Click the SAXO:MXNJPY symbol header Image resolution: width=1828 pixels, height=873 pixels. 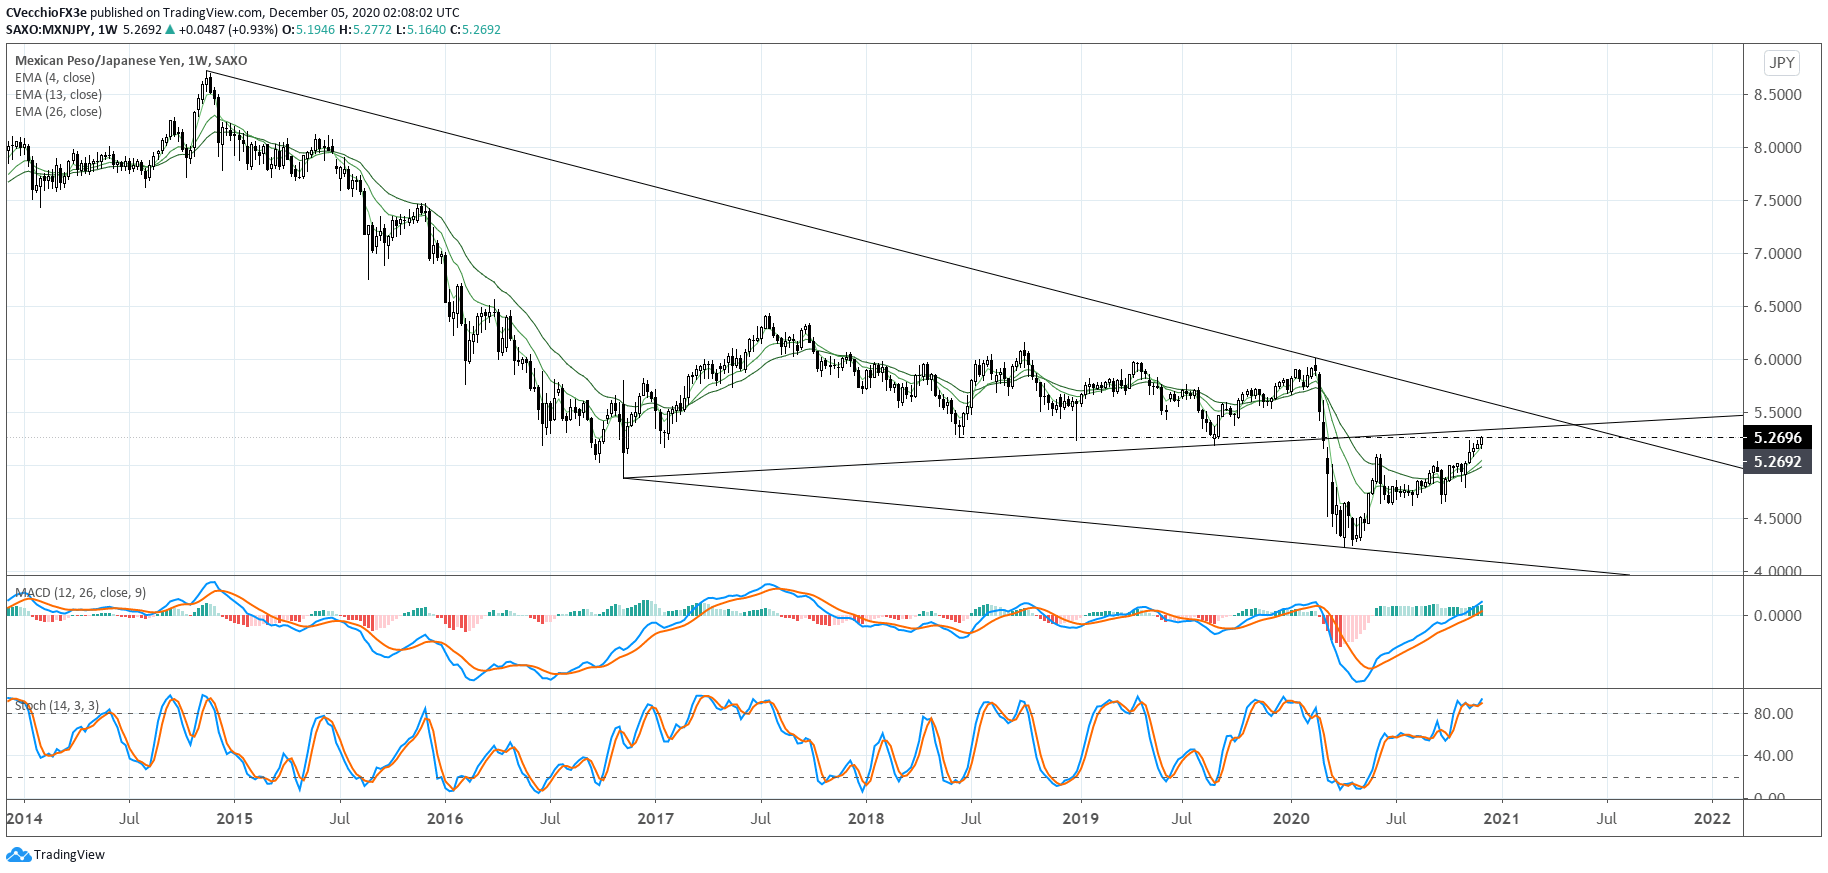(49, 30)
